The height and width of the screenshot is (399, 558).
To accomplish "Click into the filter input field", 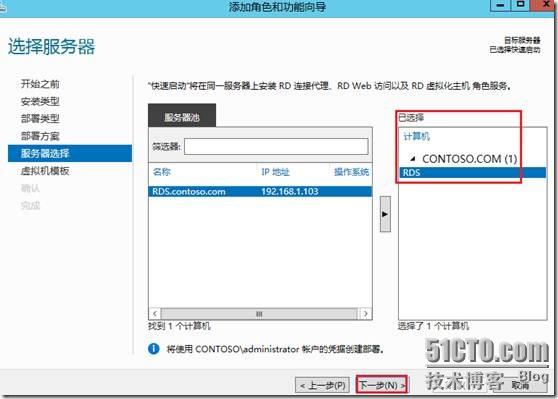I will [x=276, y=146].
